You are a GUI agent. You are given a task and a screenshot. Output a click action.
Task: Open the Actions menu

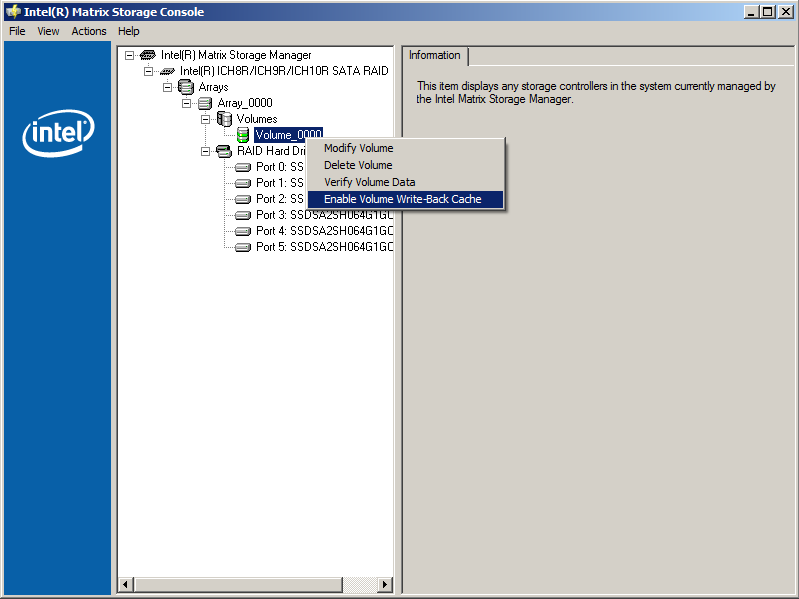coord(89,31)
